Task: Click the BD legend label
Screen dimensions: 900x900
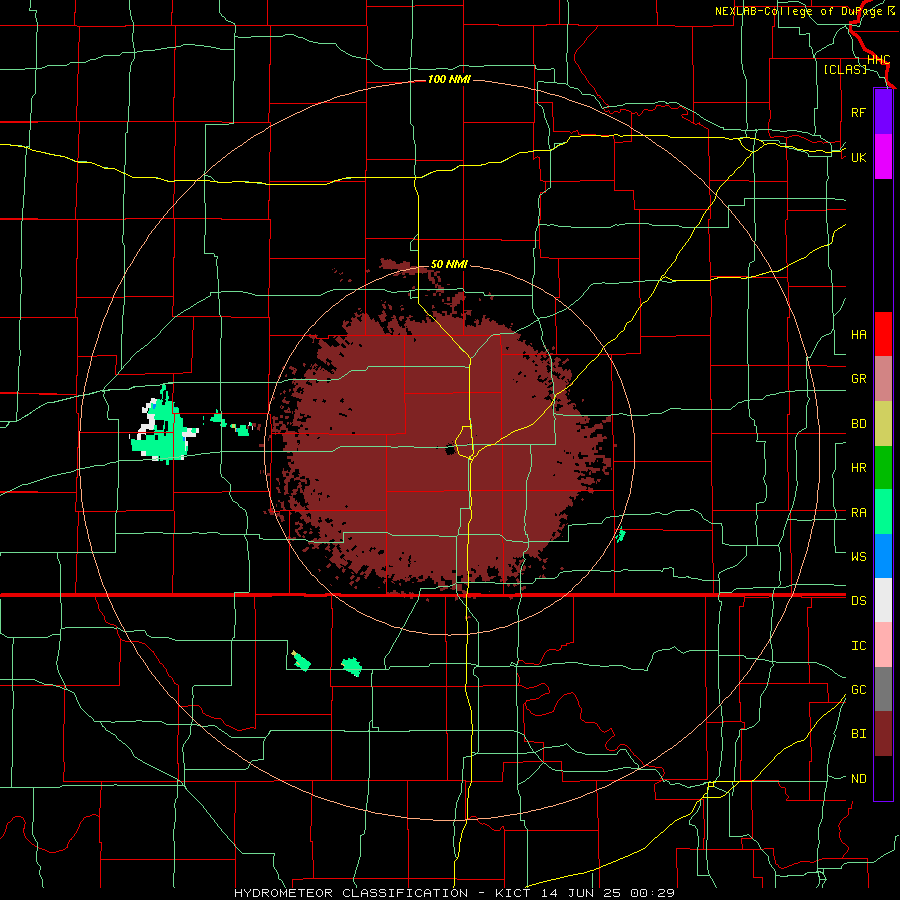Action: click(858, 424)
